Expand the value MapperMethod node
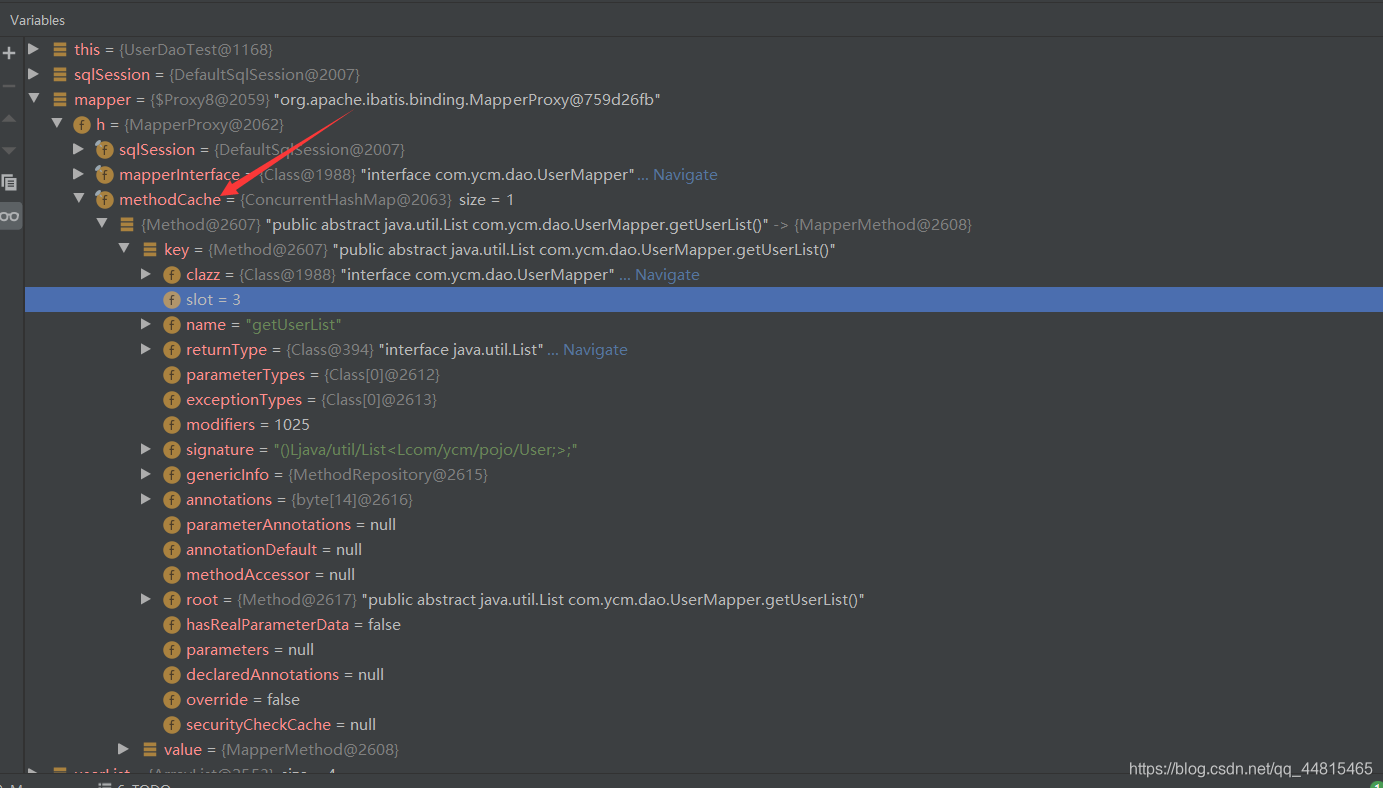This screenshot has height=788, width=1383. pos(124,749)
